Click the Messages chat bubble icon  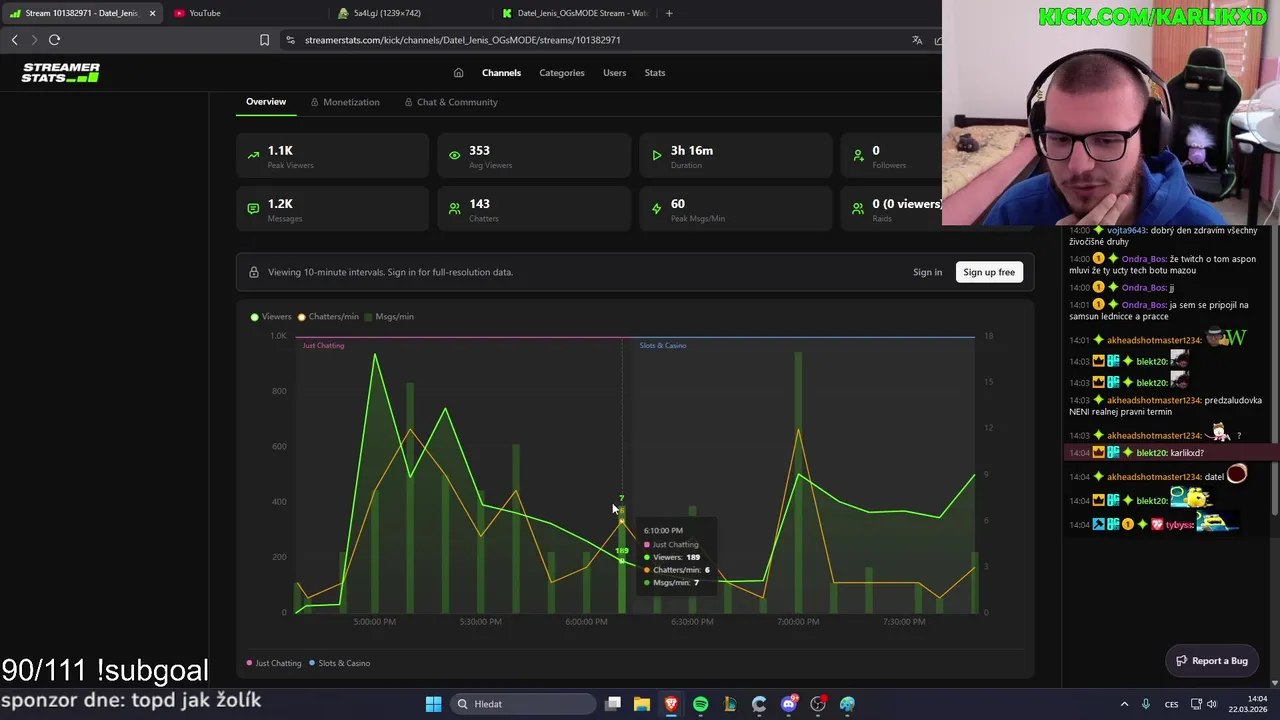(x=253, y=209)
